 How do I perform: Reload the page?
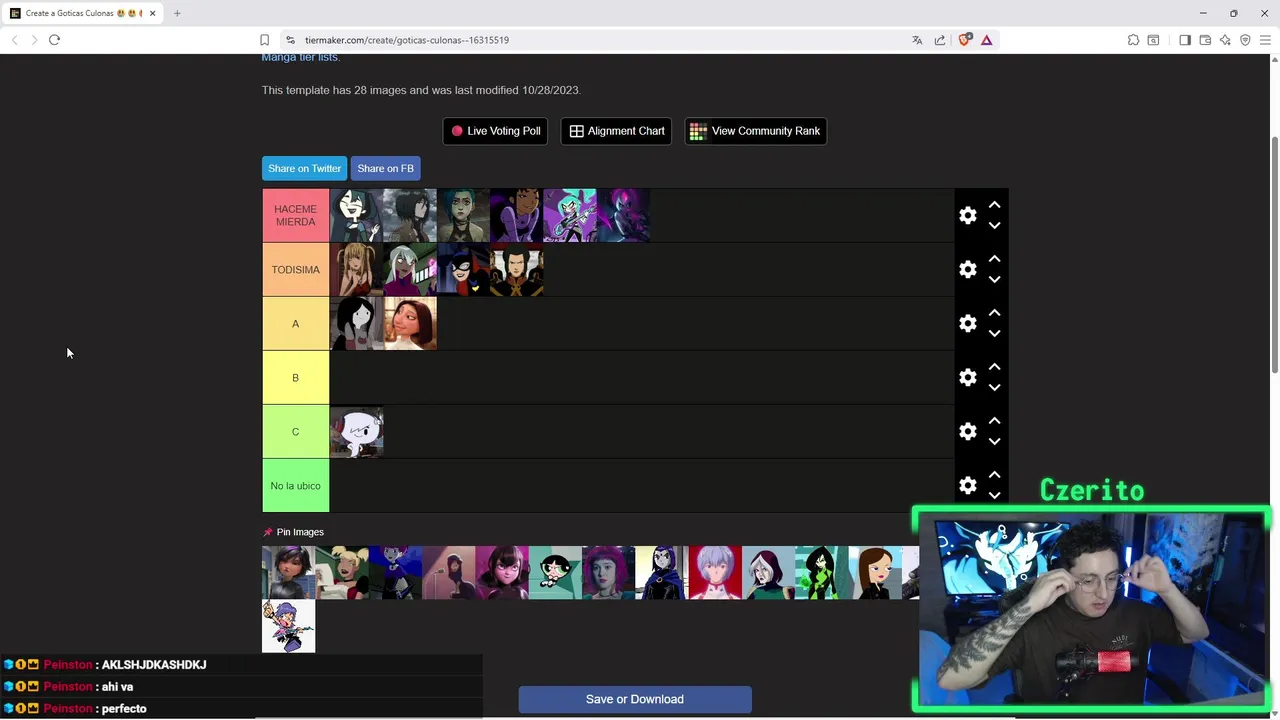(x=54, y=40)
